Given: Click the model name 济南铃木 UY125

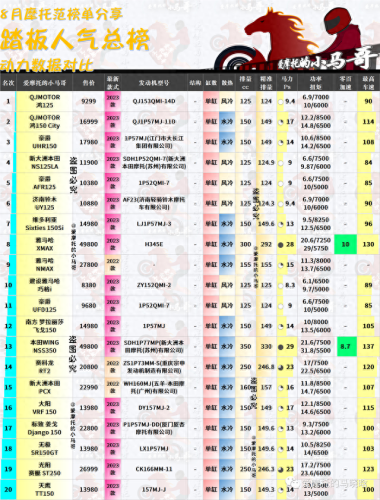Looking at the screenshot, I should [x=44, y=203].
